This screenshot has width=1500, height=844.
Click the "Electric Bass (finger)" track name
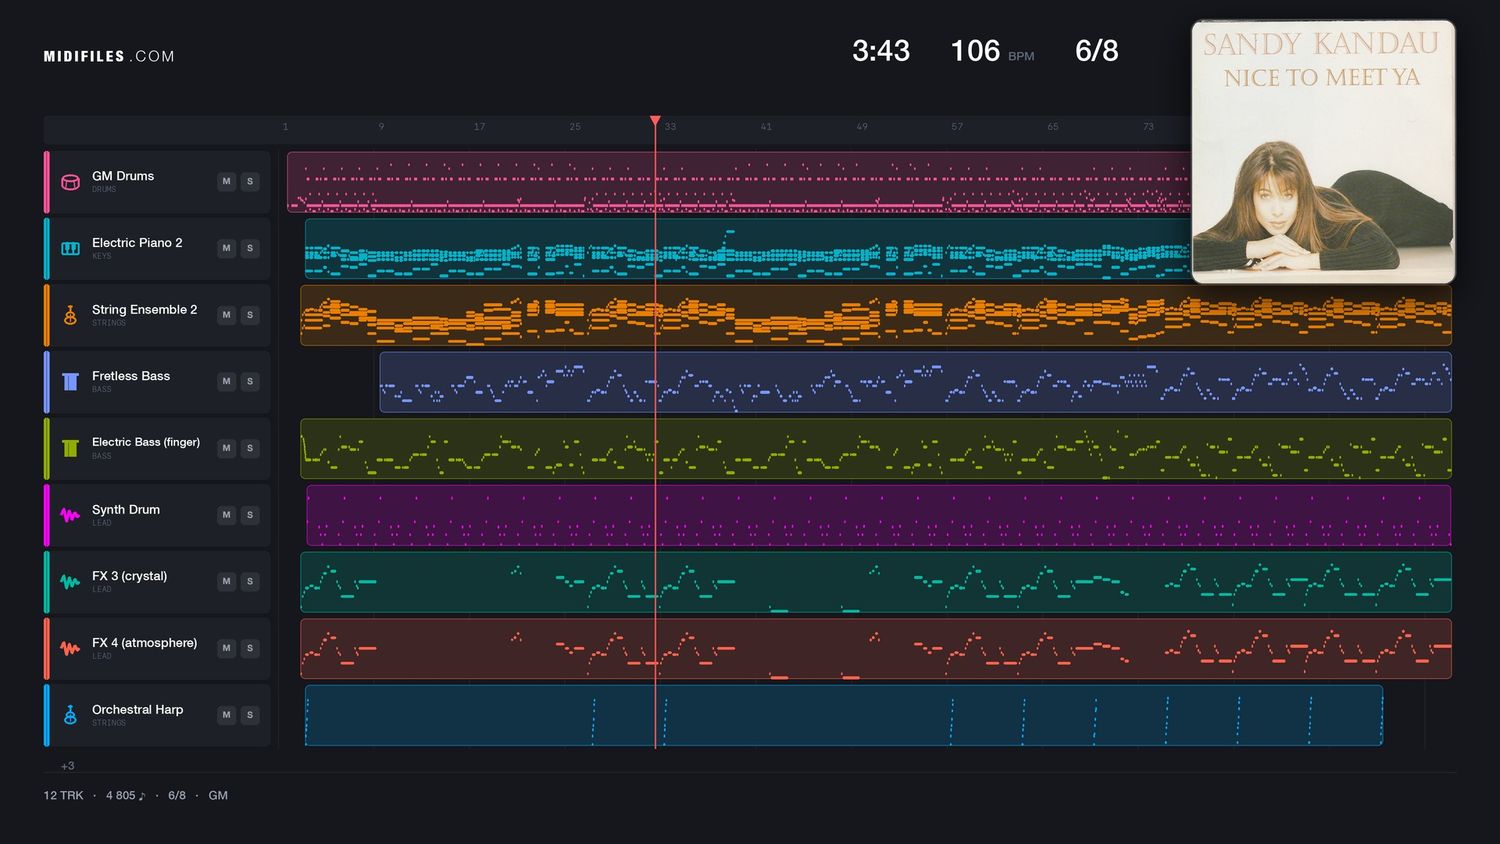click(146, 442)
